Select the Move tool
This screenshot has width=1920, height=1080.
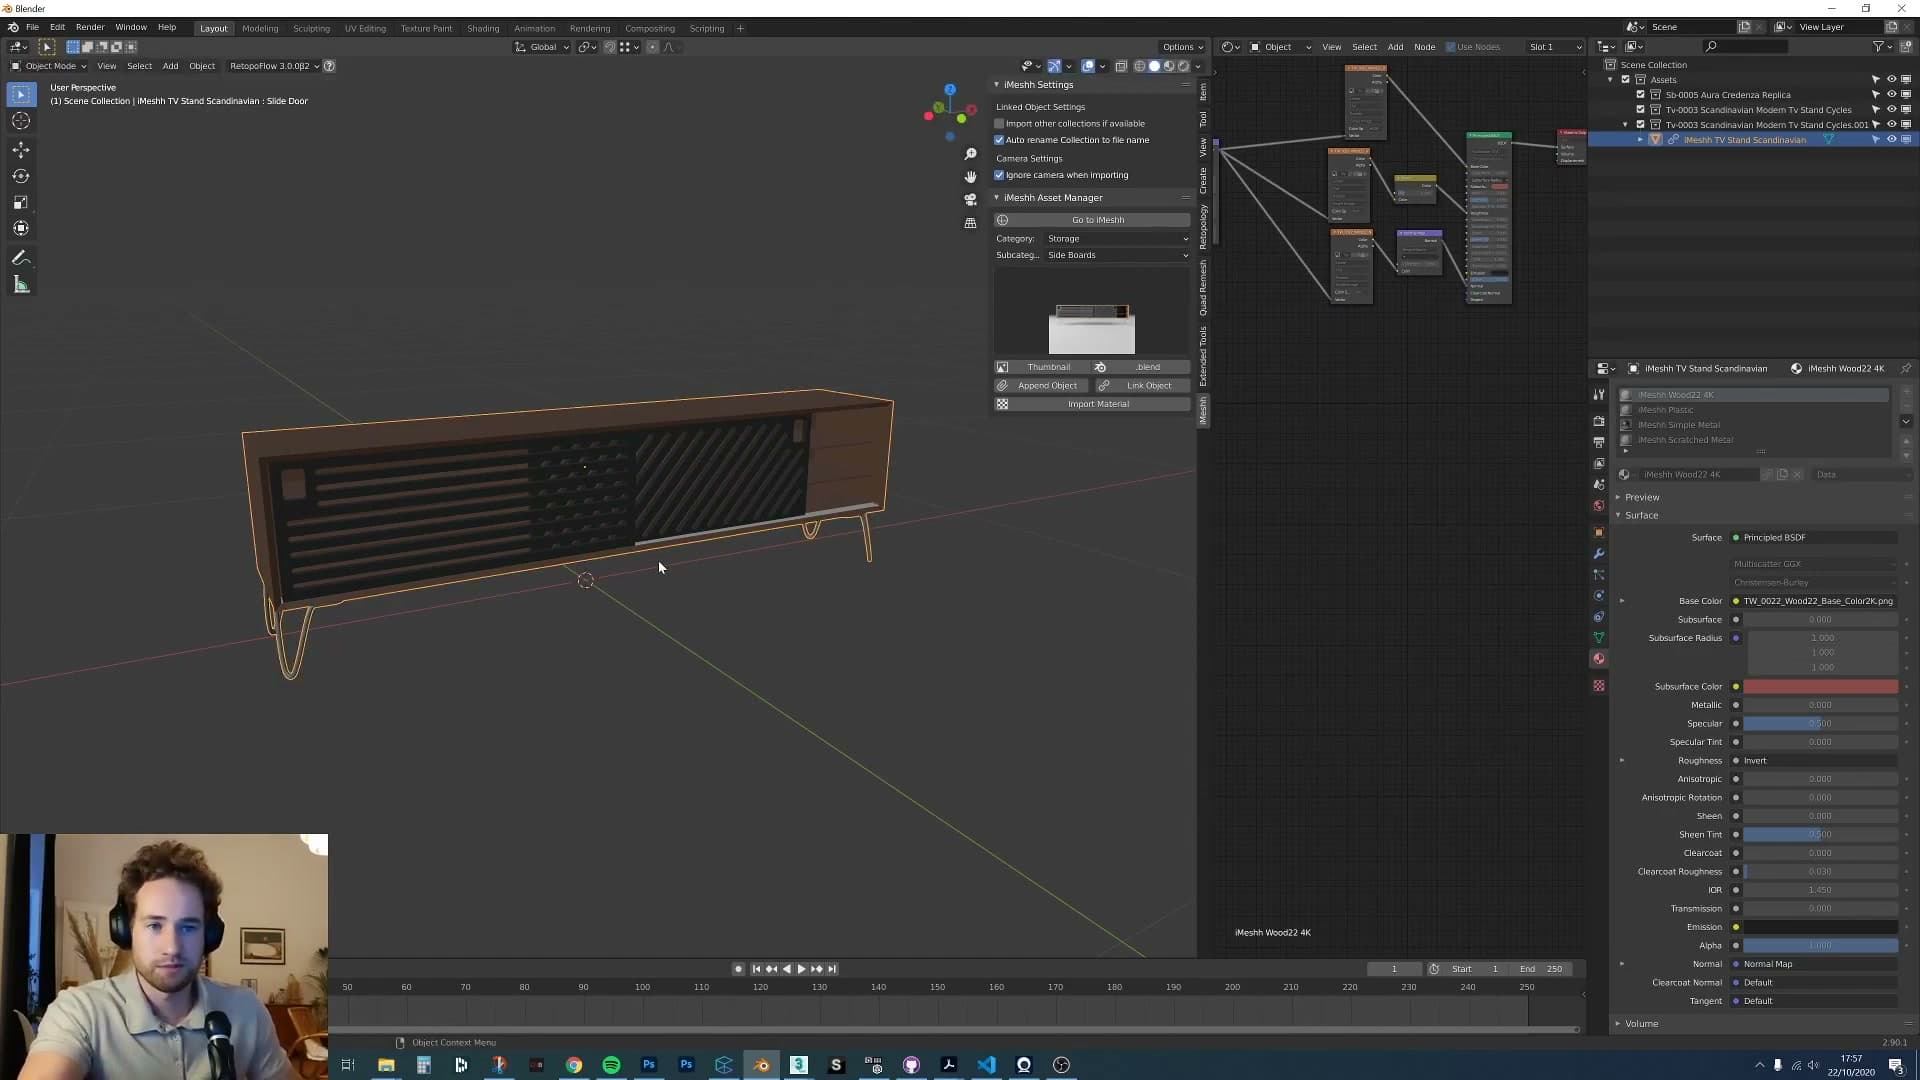tap(21, 149)
